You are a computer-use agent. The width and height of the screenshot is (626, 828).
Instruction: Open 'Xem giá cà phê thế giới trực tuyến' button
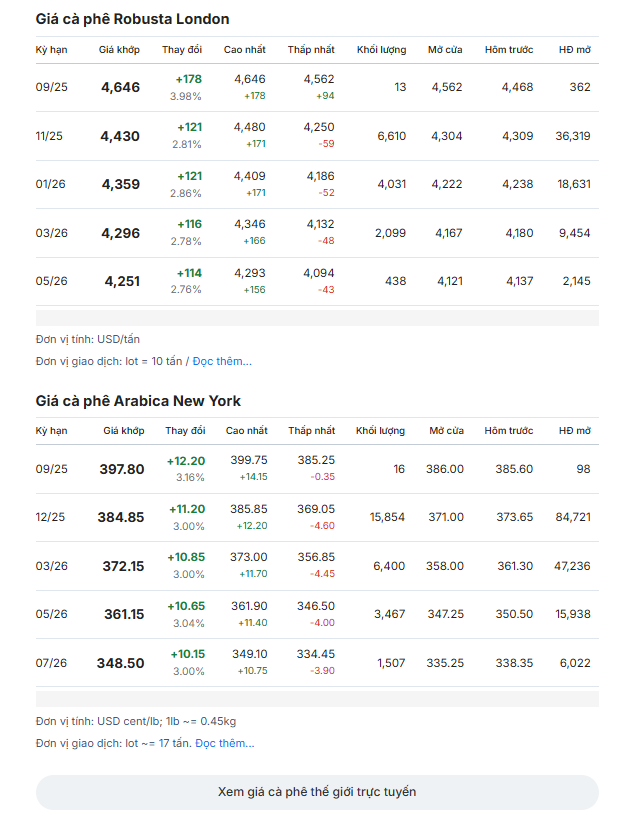pyautogui.click(x=317, y=792)
